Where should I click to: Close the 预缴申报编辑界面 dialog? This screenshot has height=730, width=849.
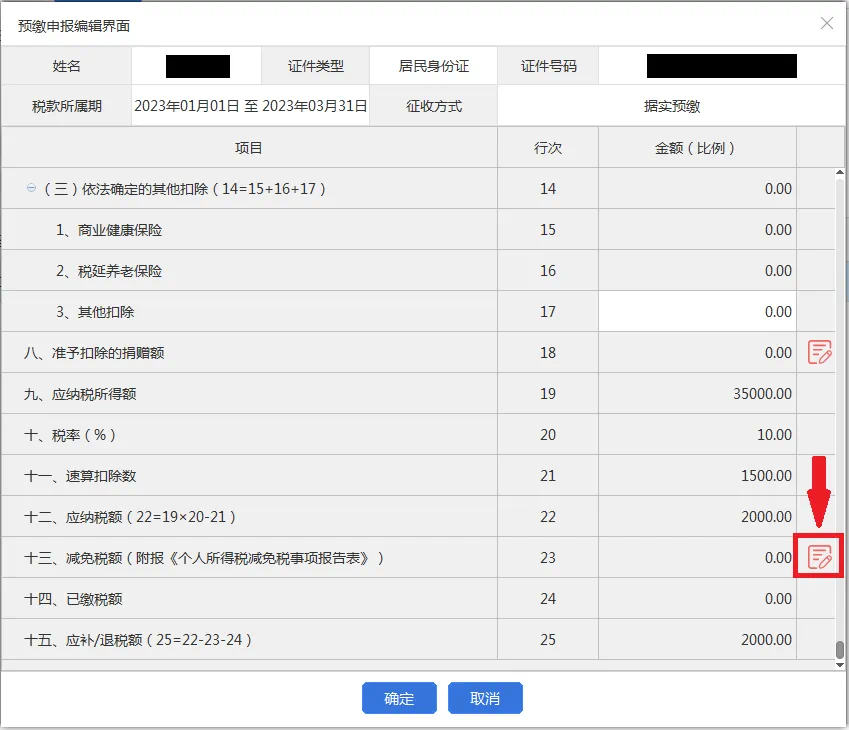(x=827, y=23)
